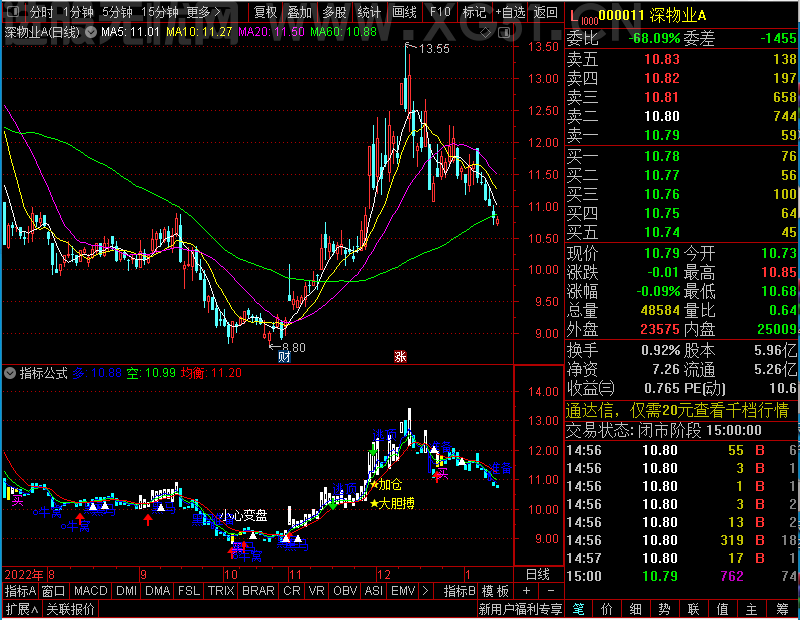The width and height of the screenshot is (800, 620).
Task: Click the 涨 marker below the chart
Action: pos(401,356)
